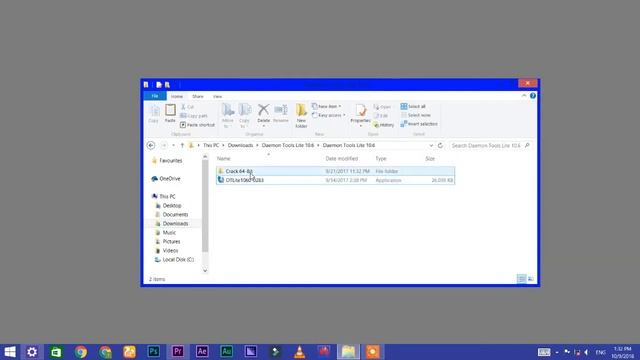Click the Move to icon
The image size is (640, 360).
tap(228, 110)
